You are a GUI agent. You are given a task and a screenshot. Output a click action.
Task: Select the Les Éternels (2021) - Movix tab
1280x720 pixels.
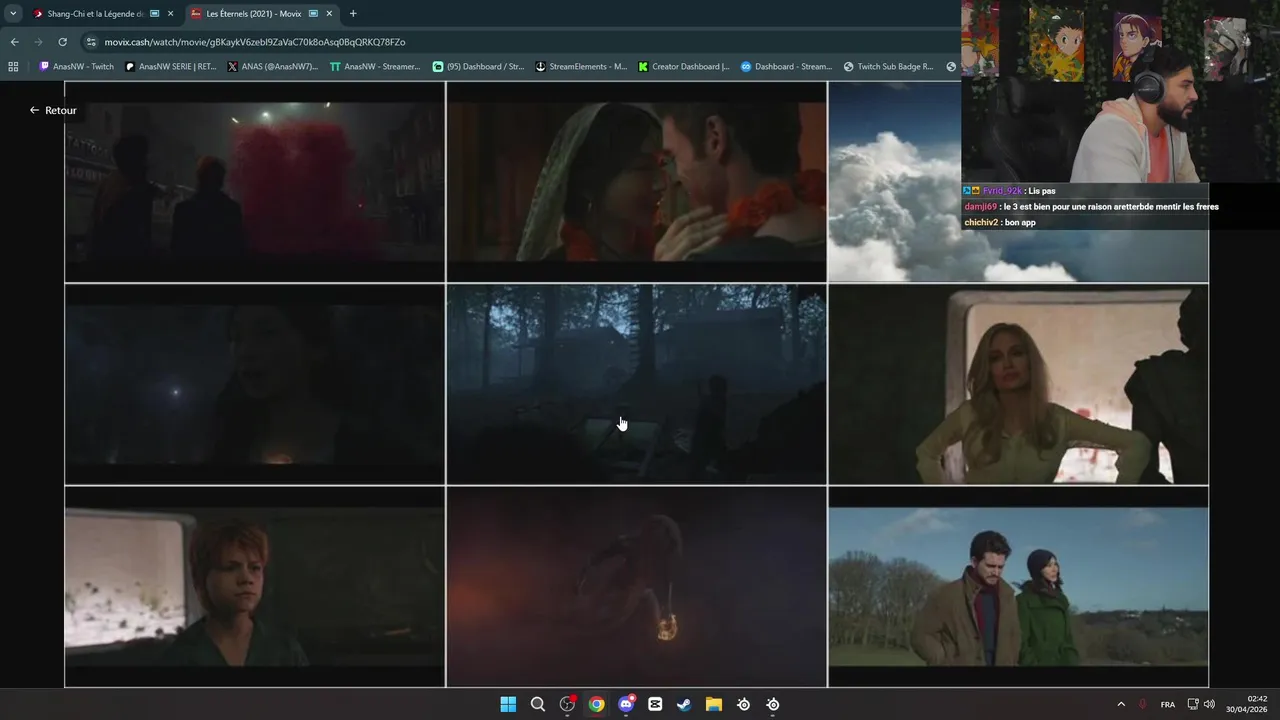pyautogui.click(x=261, y=14)
